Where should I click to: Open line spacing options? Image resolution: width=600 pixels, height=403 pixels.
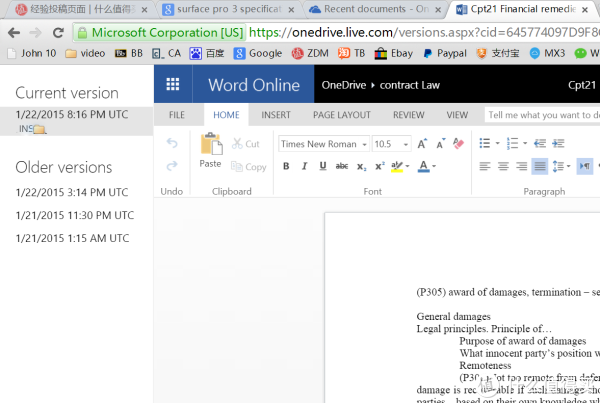coord(561,166)
